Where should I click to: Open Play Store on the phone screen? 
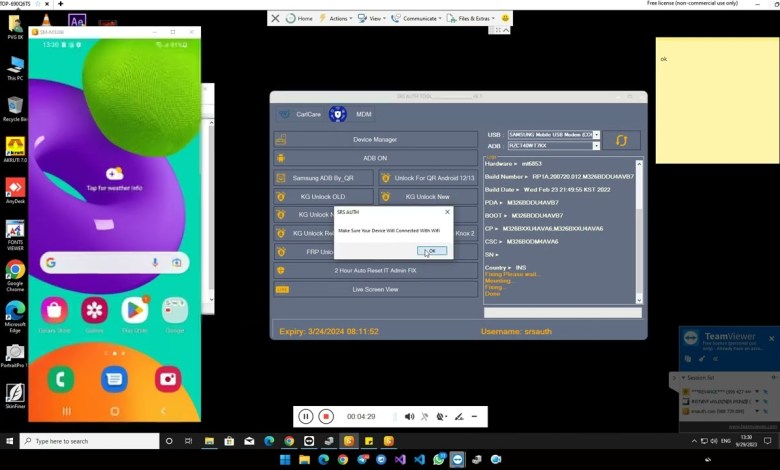click(x=135, y=311)
